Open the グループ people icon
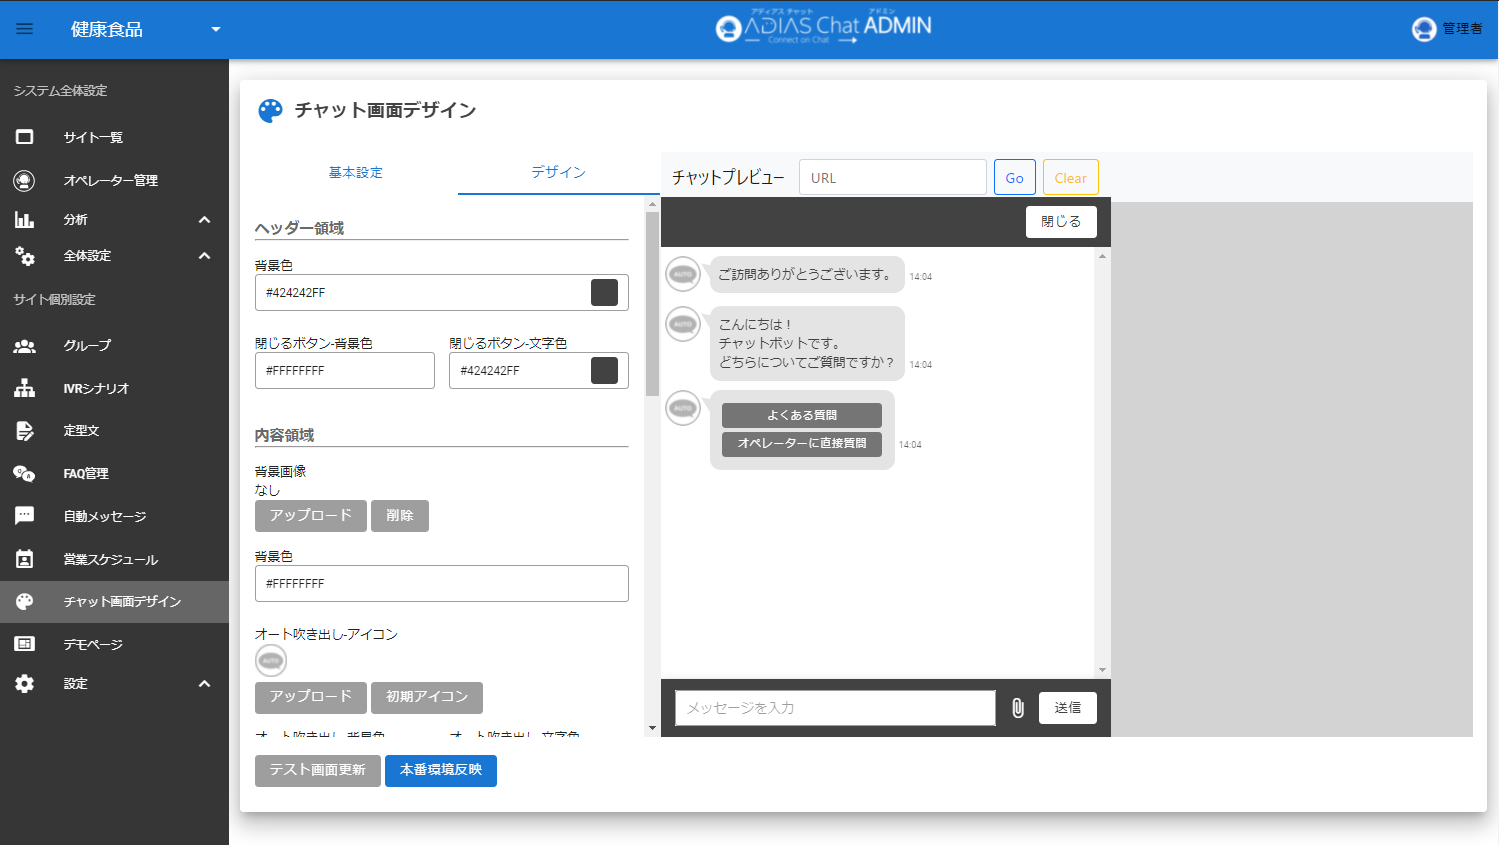1499x845 pixels. (25, 345)
